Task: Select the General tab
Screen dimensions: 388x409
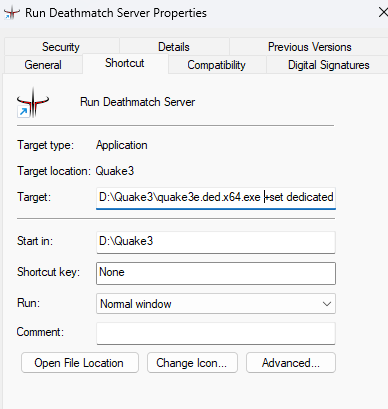Action: click(43, 65)
